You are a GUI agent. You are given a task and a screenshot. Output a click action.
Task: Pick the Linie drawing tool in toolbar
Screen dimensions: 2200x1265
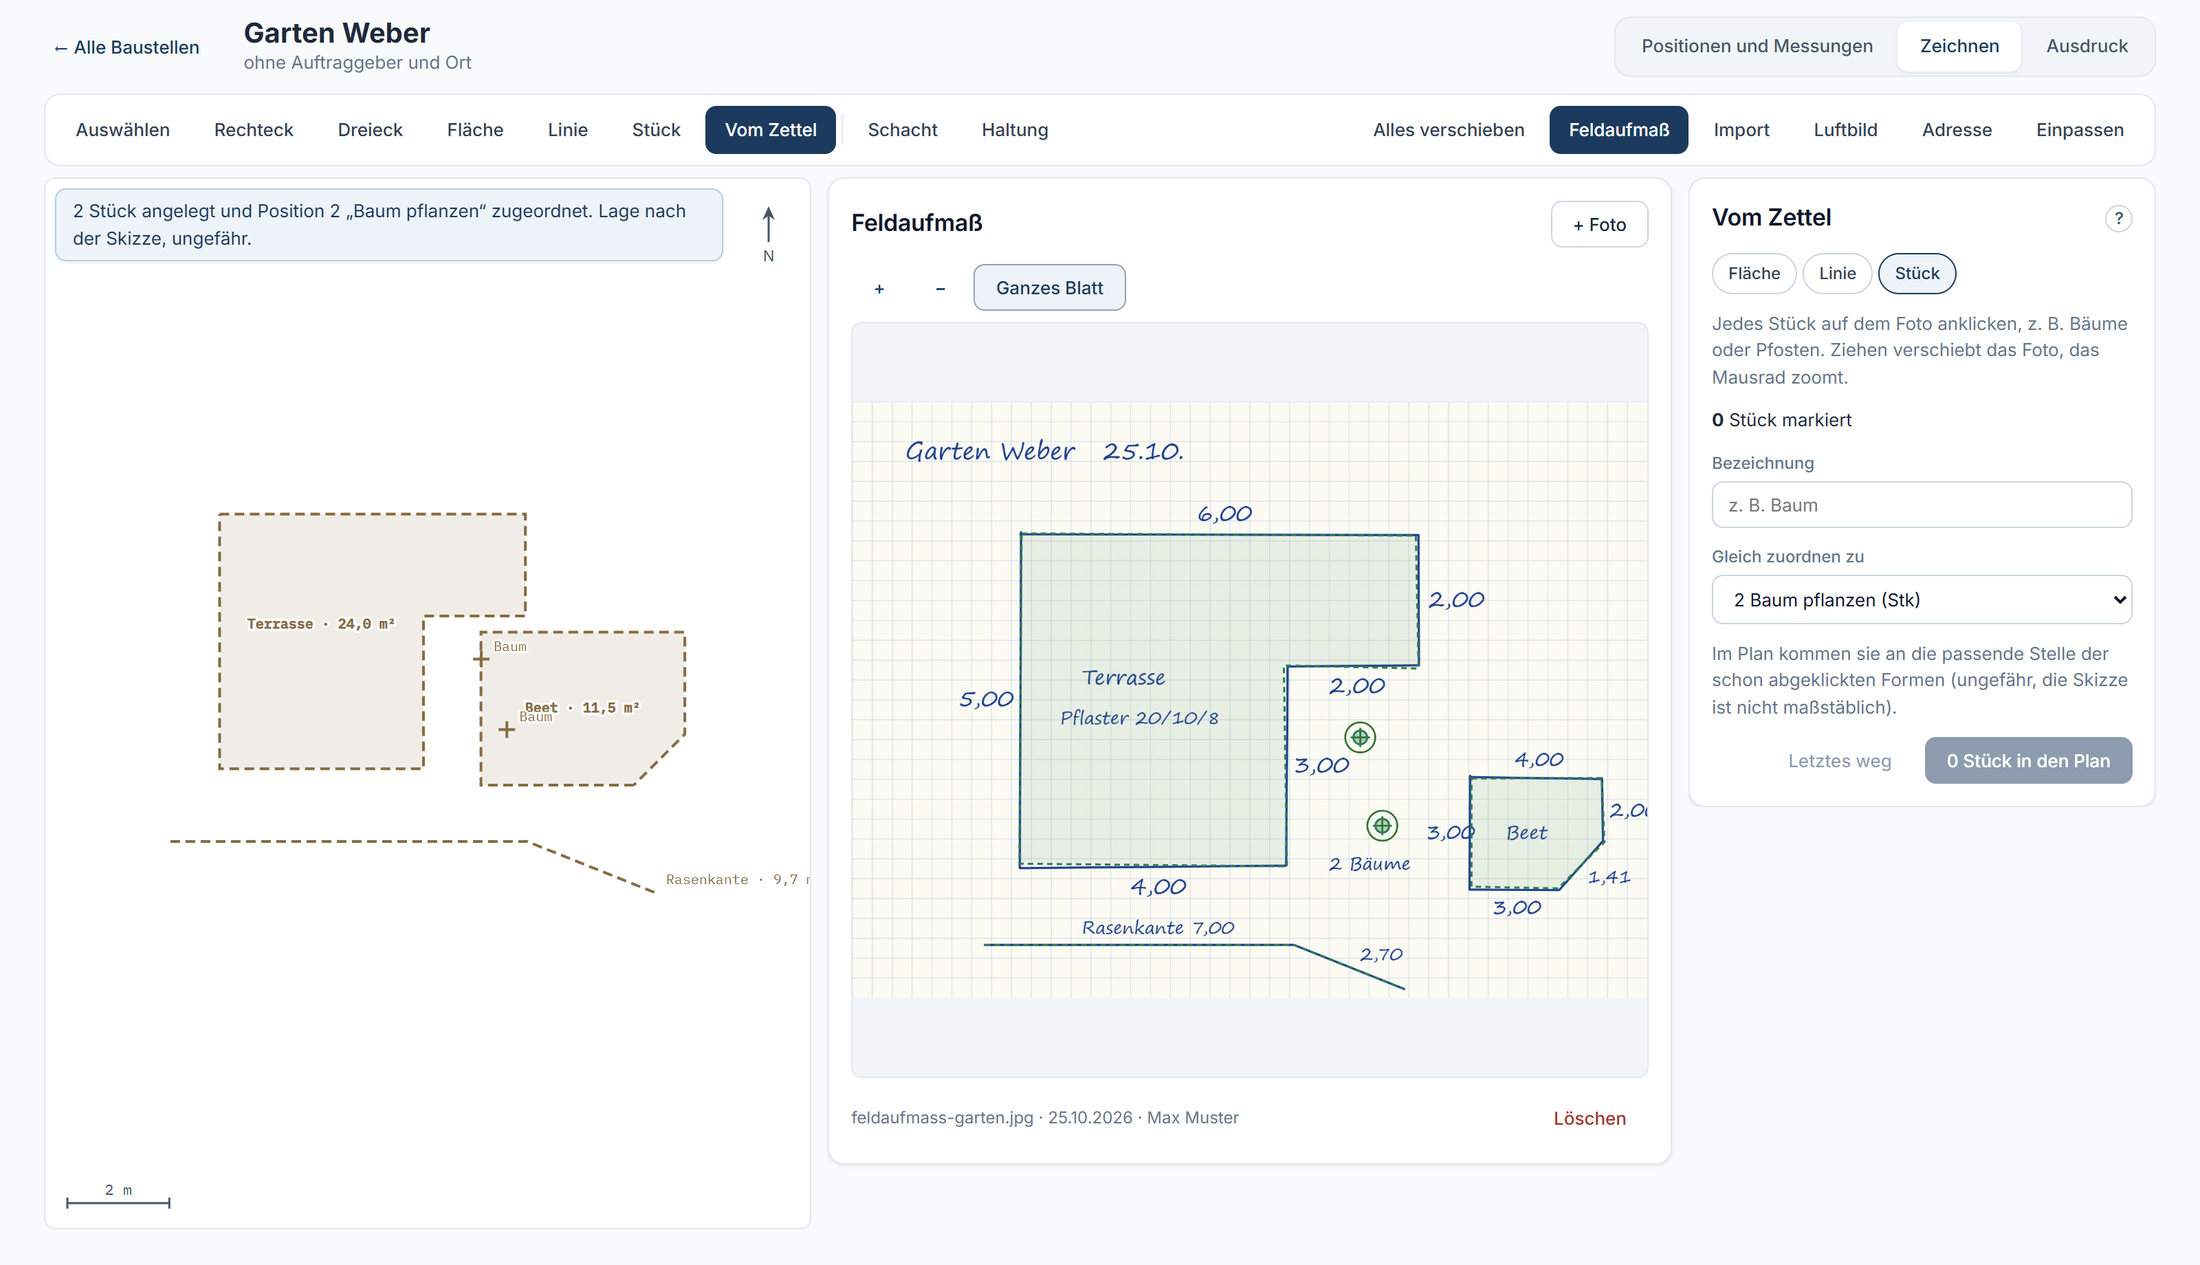(x=568, y=130)
